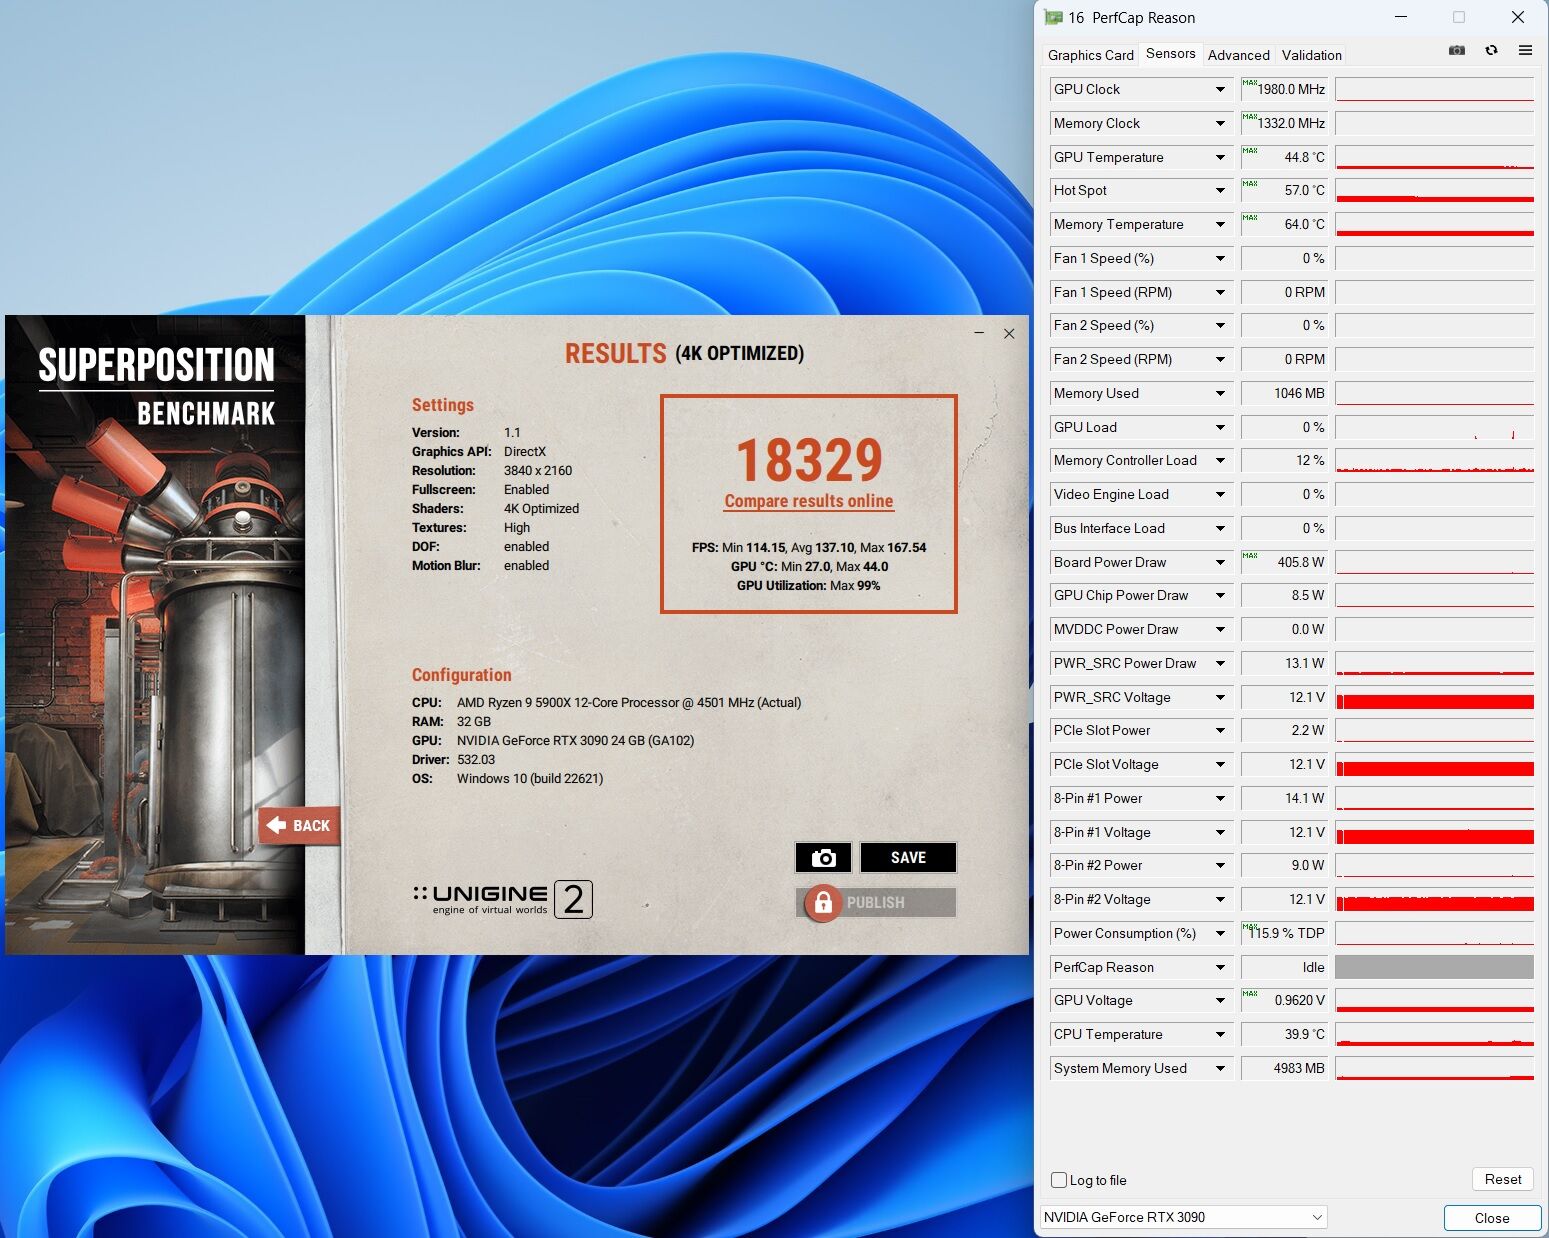Click the Unigine 2 logo
This screenshot has width=1549, height=1238.
503,899
